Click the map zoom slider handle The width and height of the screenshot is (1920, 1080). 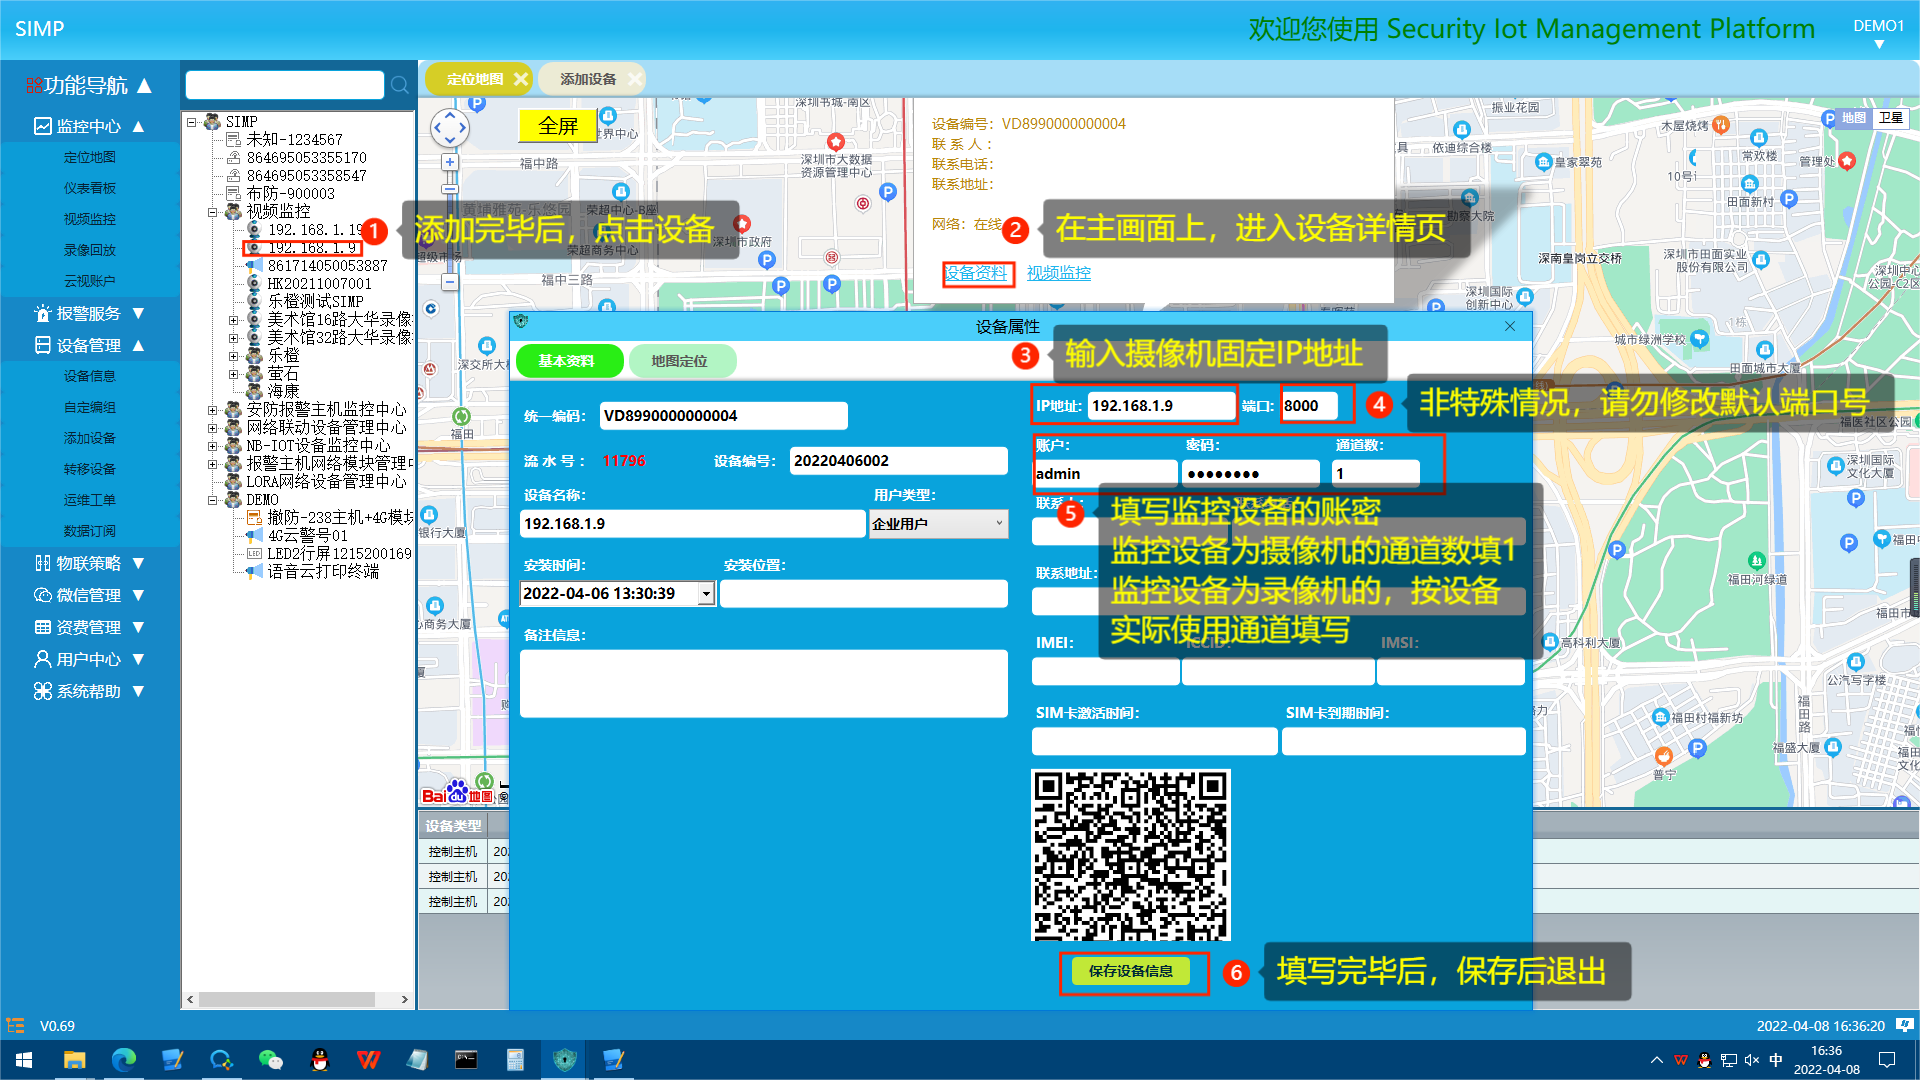tap(450, 189)
